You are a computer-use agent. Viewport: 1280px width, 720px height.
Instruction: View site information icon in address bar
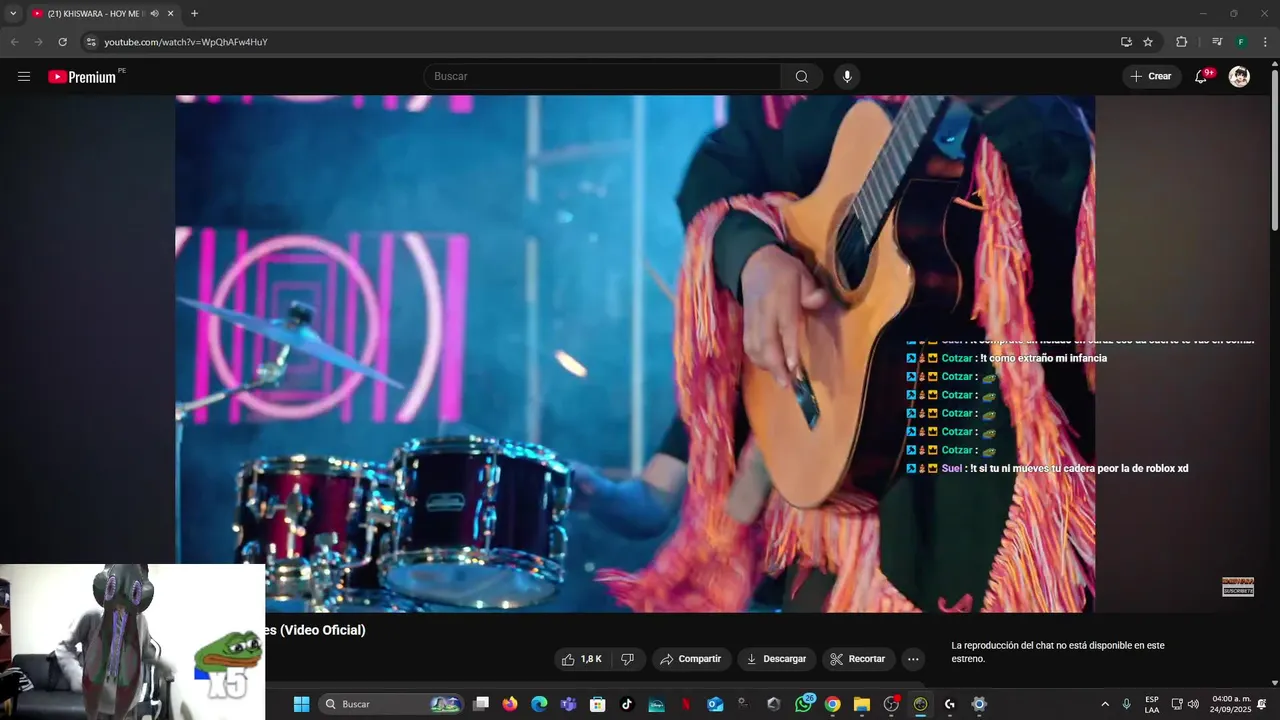pyautogui.click(x=90, y=42)
